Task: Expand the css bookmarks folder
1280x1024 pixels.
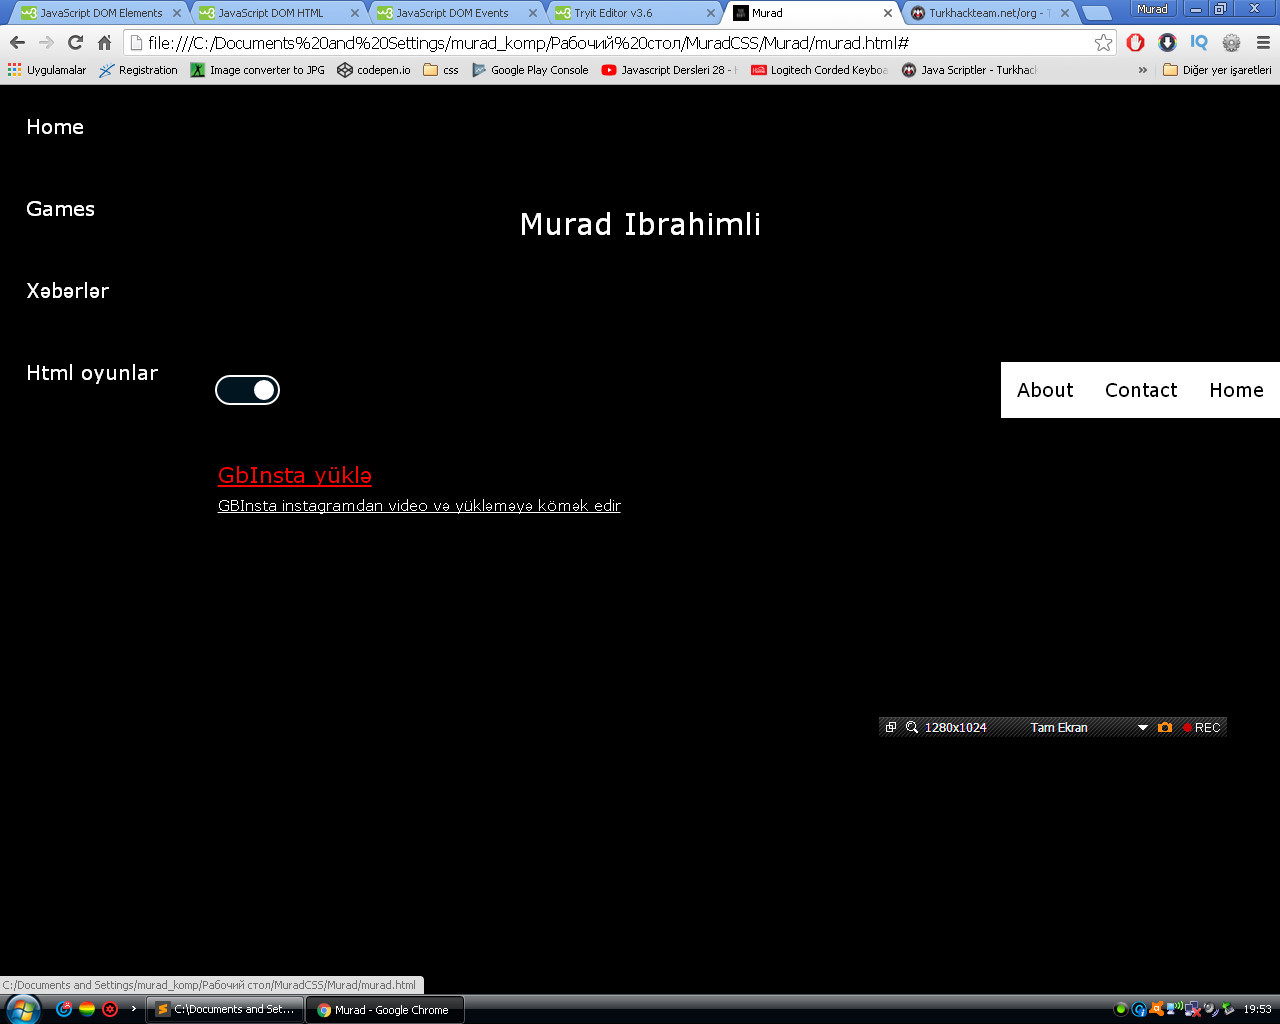Action: tap(441, 70)
